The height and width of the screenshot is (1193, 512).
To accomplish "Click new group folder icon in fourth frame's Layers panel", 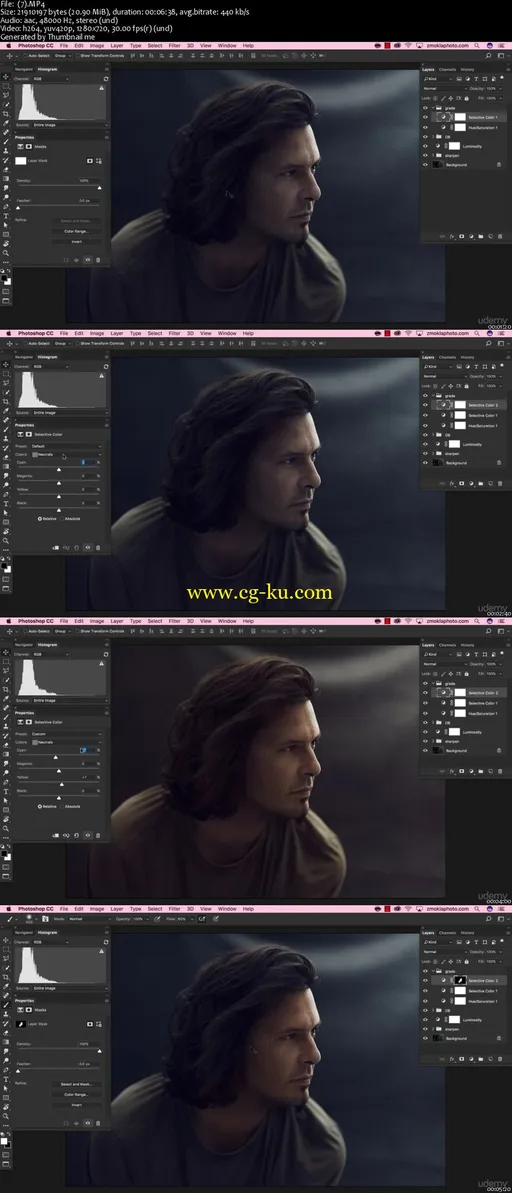I will [x=481, y=1059].
